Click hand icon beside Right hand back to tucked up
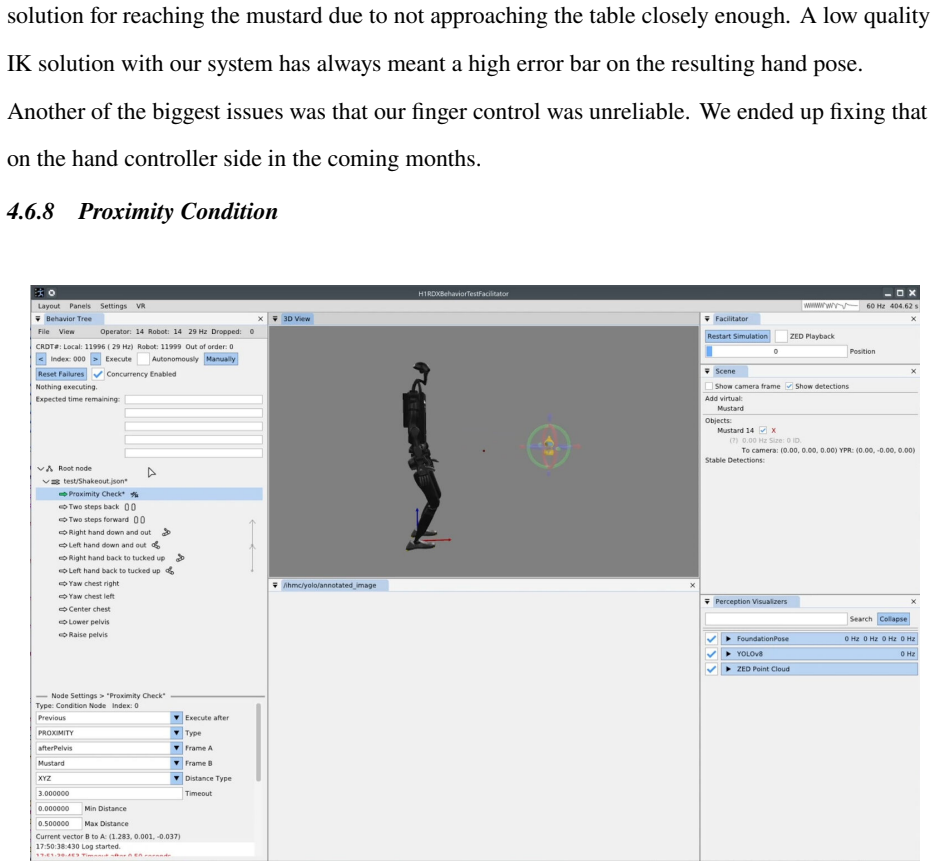This screenshot has width=936, height=867. click(x=180, y=558)
